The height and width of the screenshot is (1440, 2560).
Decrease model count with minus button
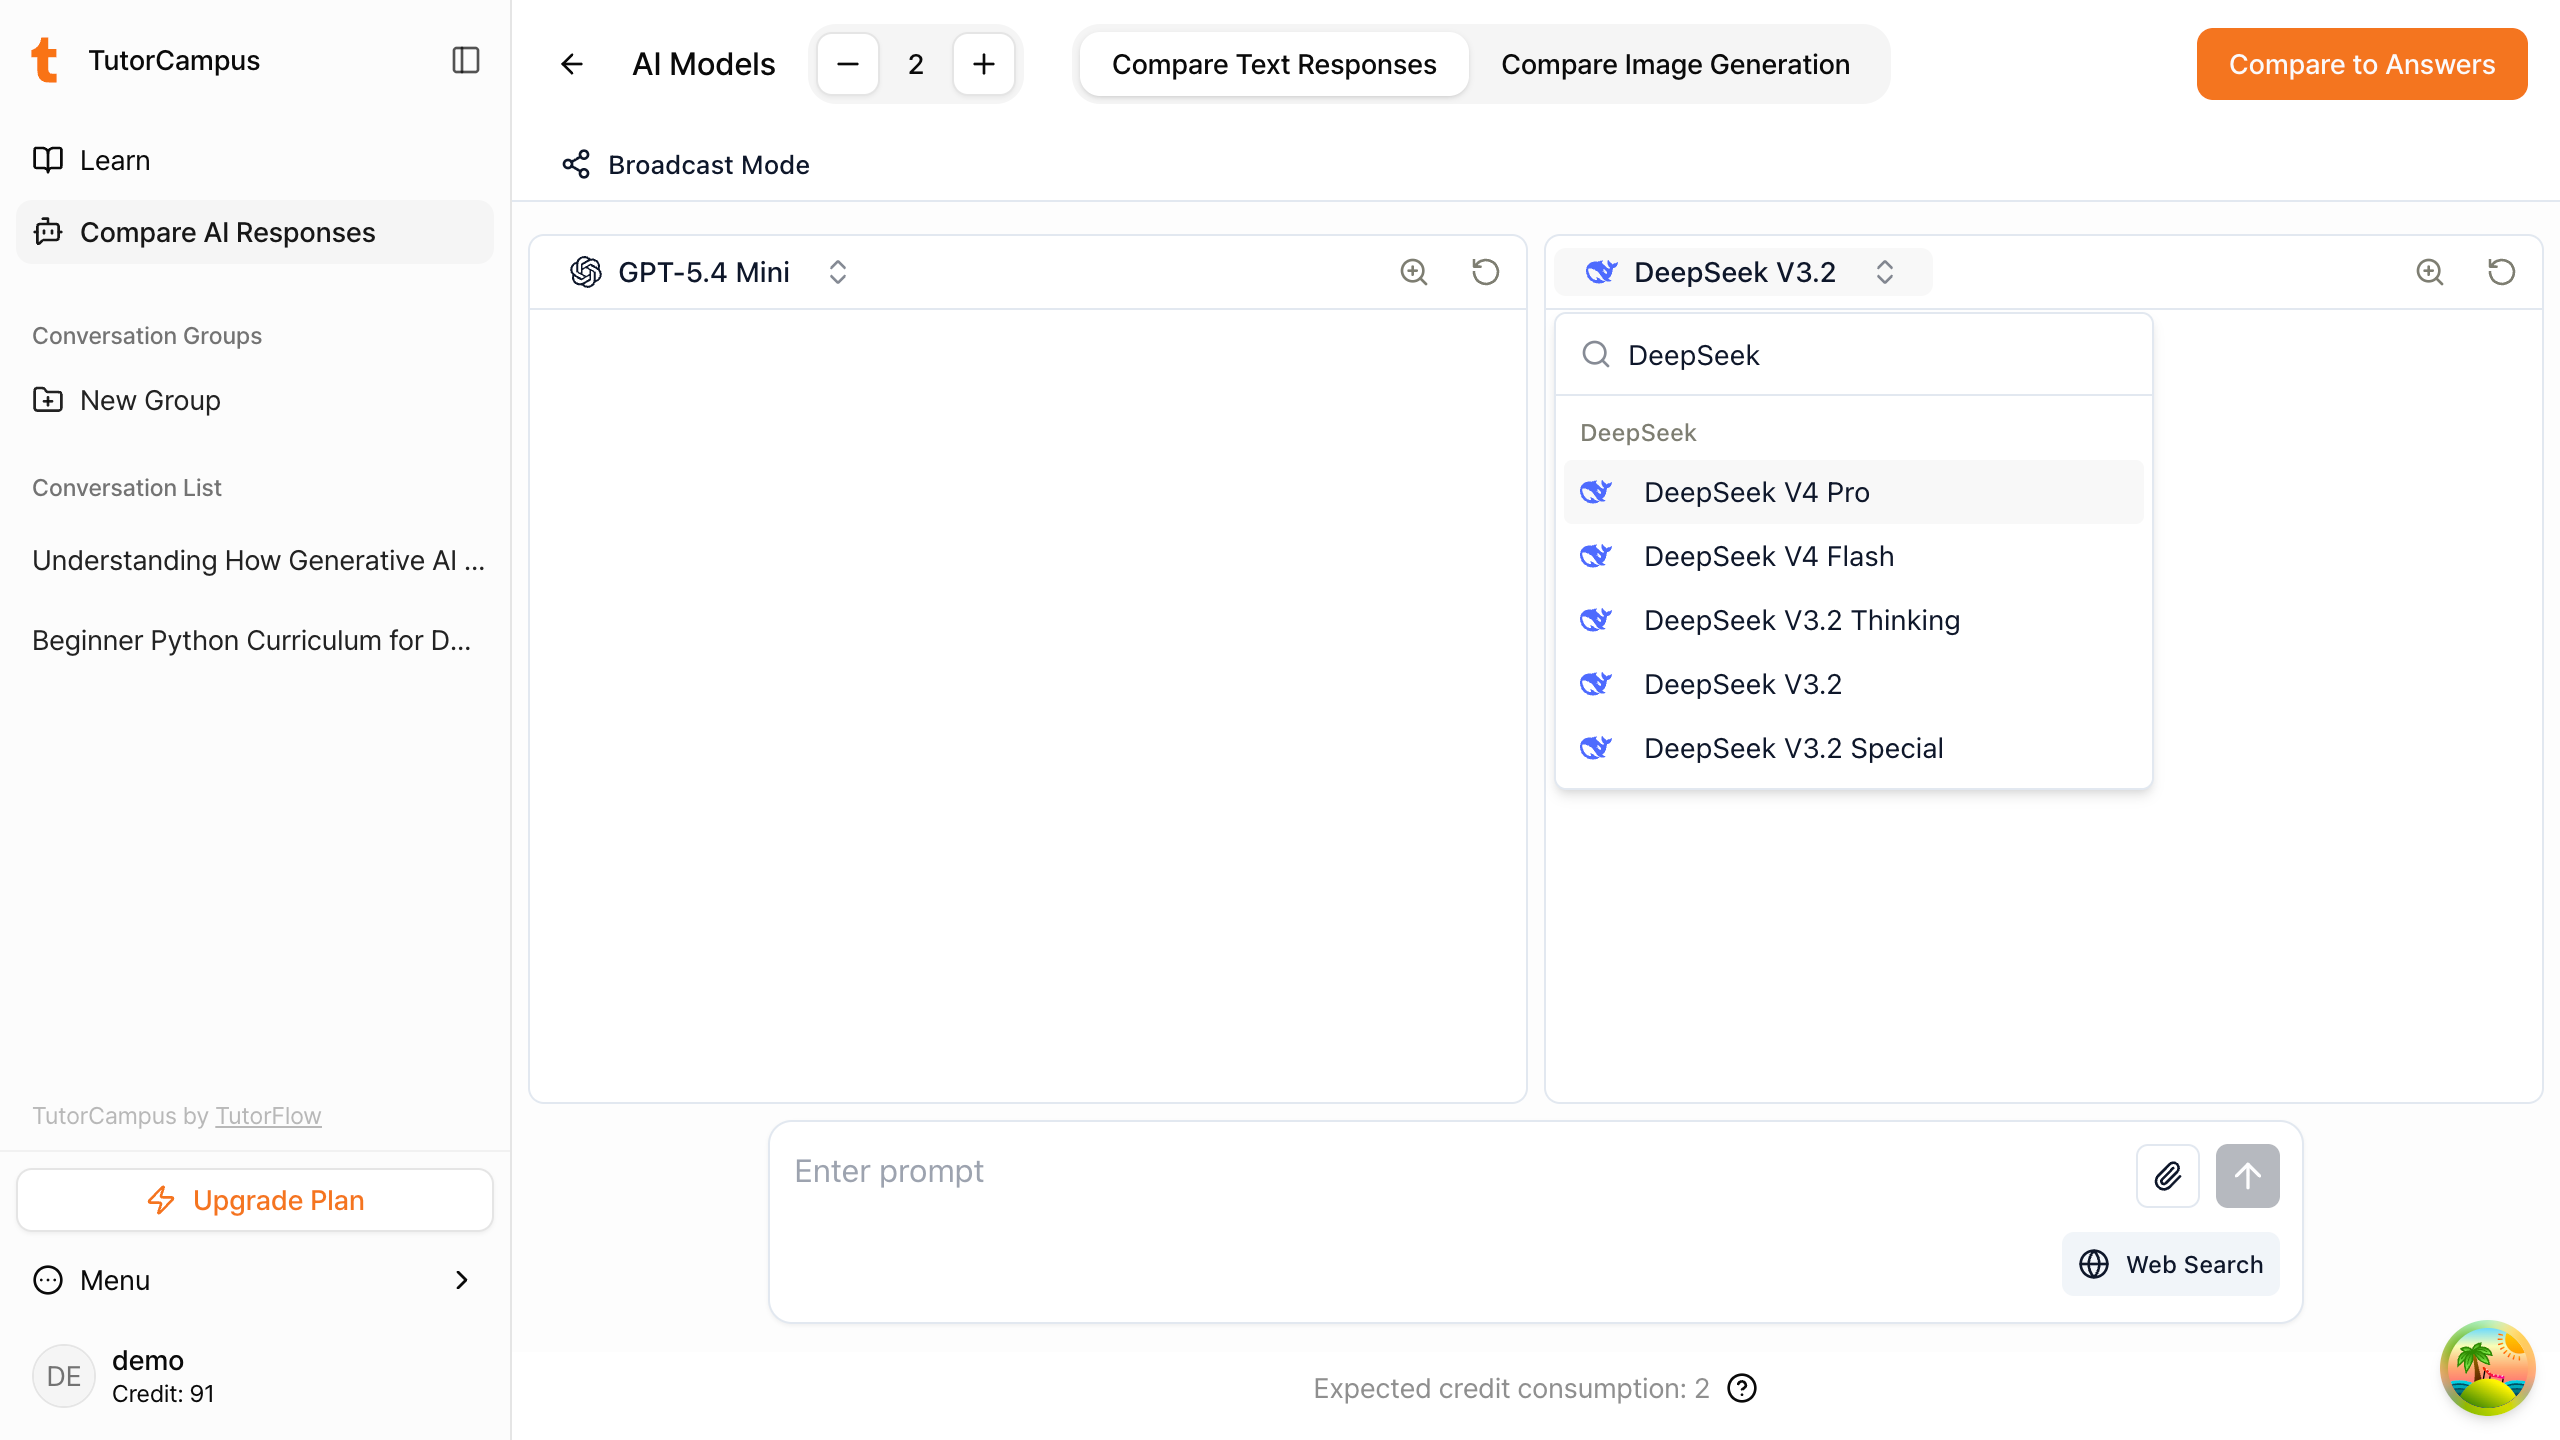pos(848,64)
